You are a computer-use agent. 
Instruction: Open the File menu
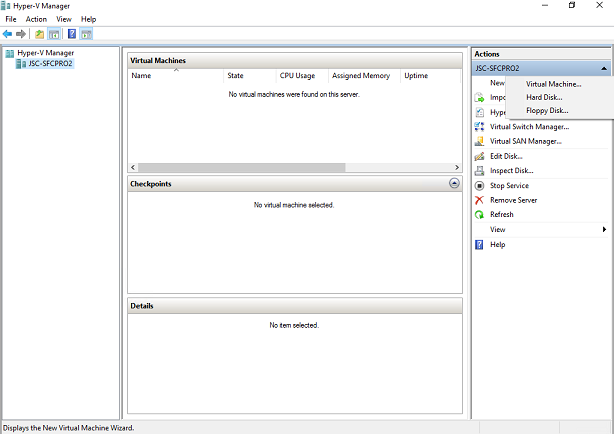pyautogui.click(x=11, y=19)
